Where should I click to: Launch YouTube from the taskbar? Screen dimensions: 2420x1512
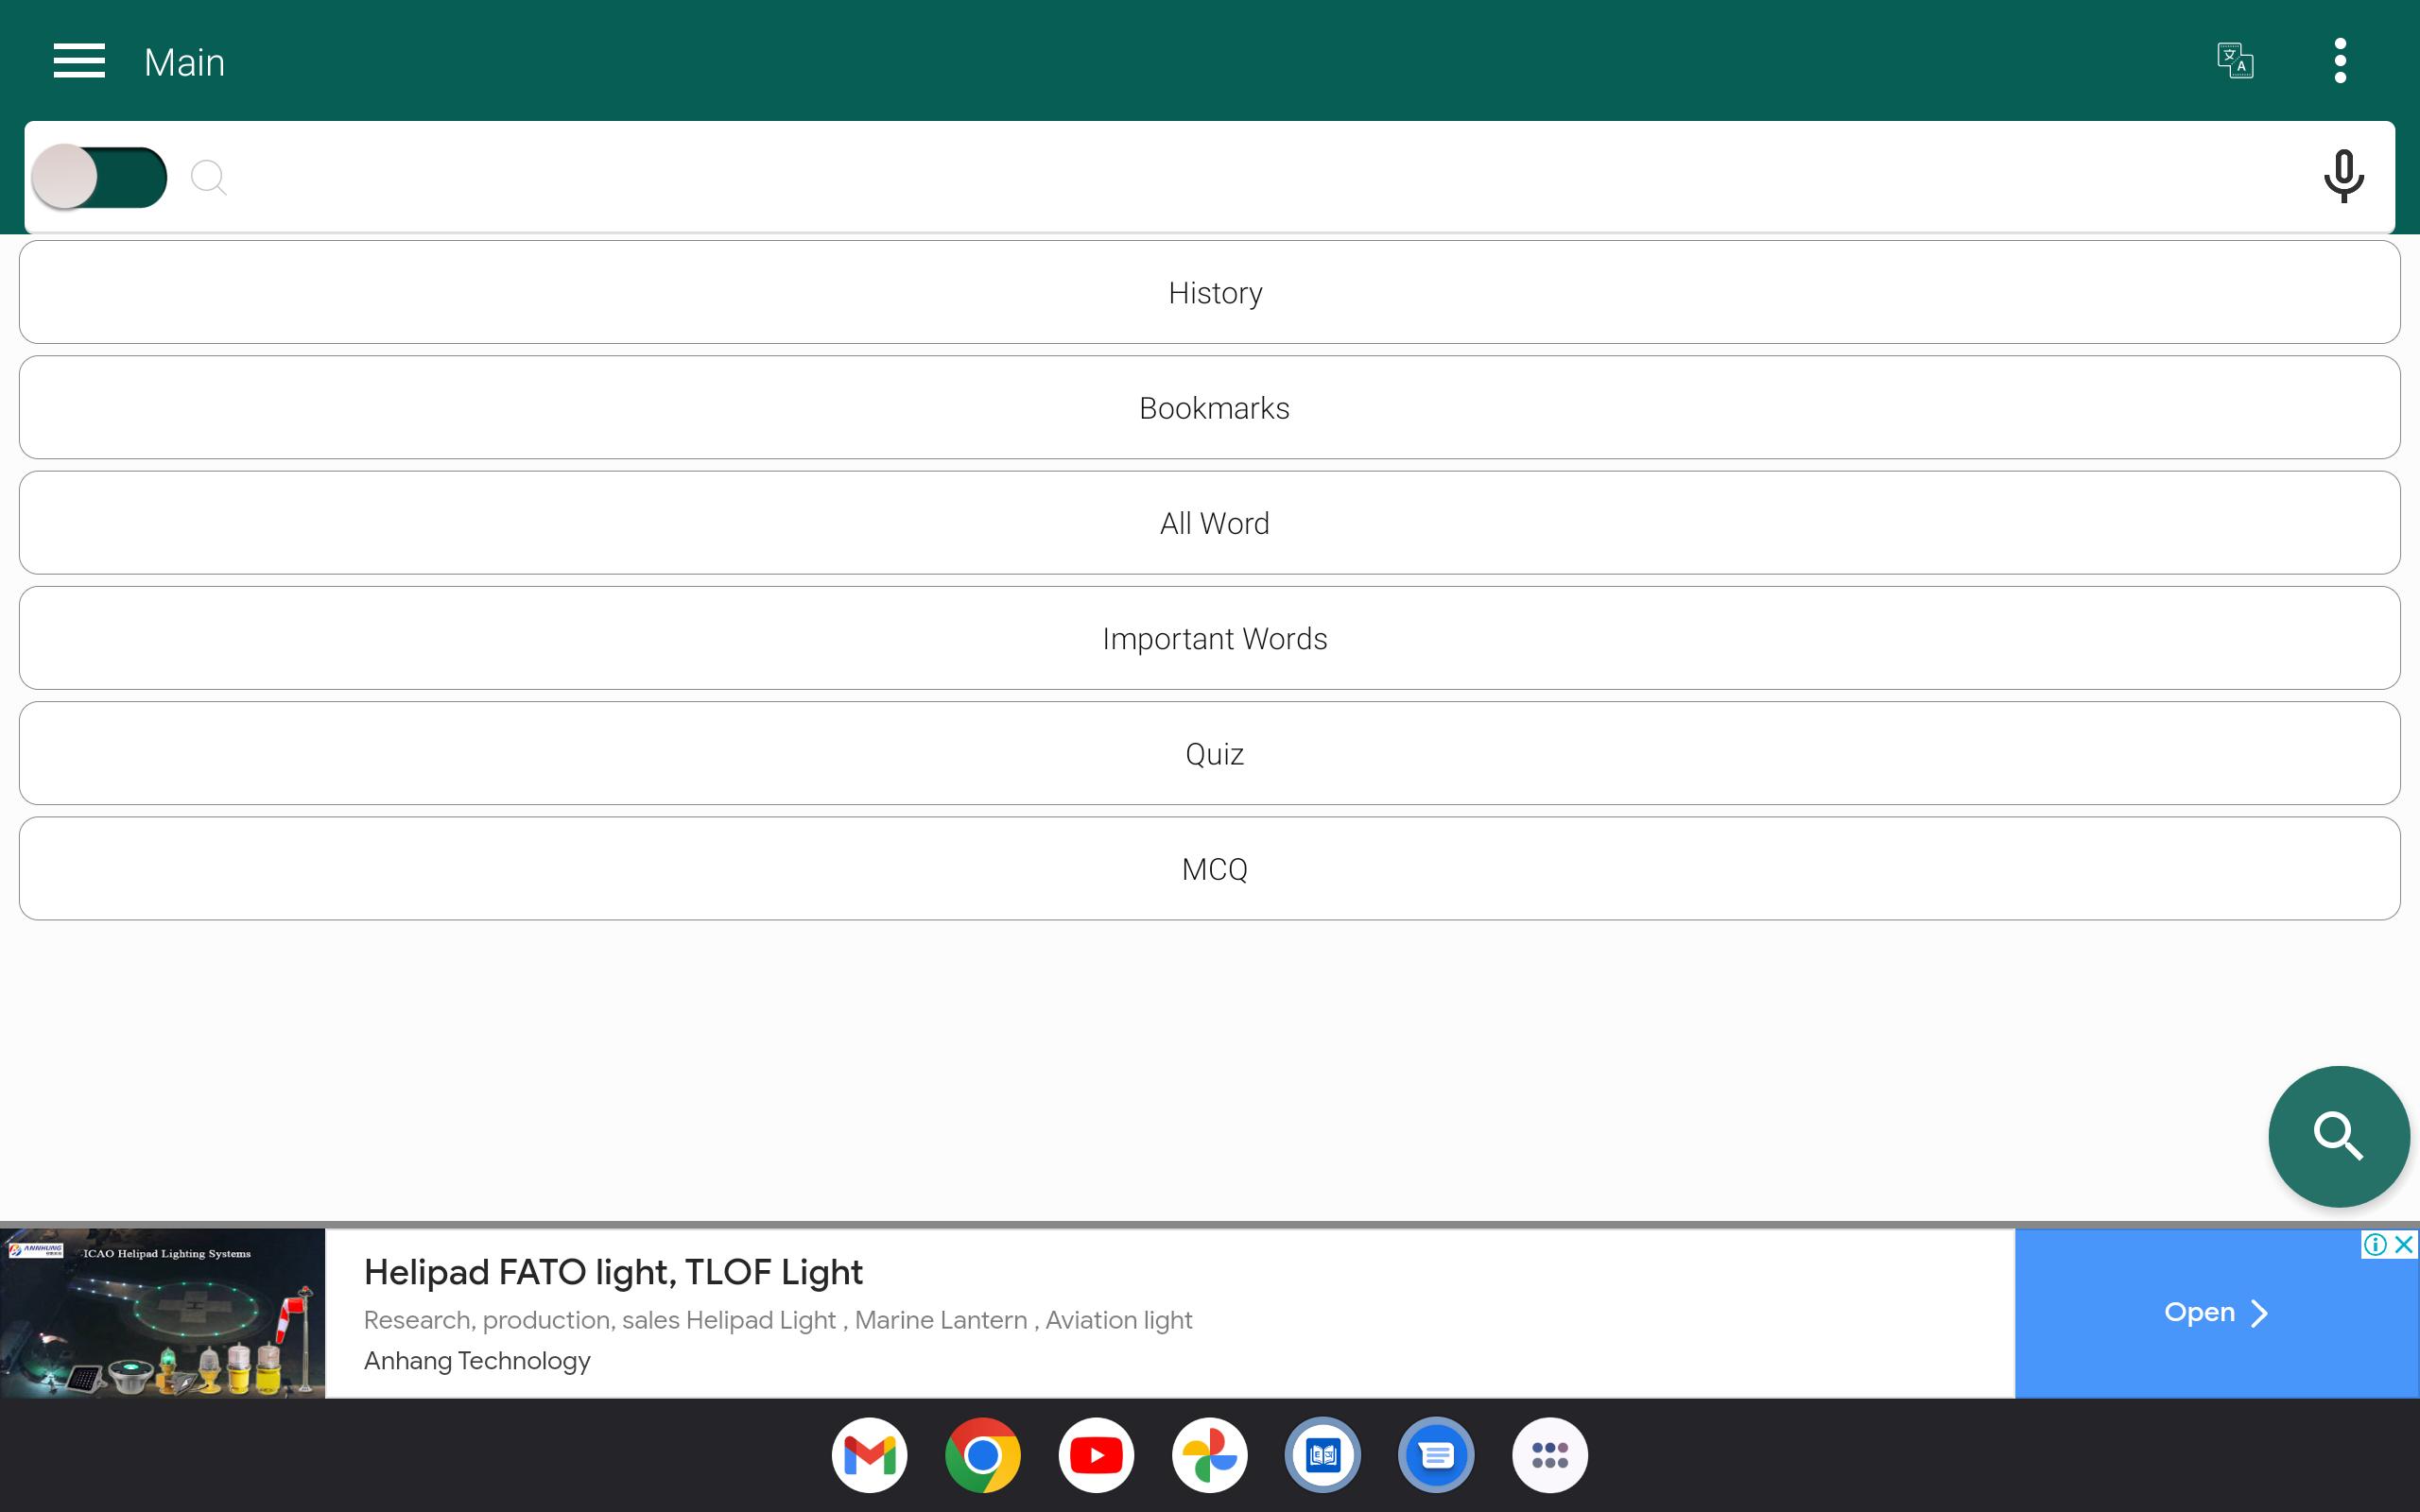coord(1096,1455)
